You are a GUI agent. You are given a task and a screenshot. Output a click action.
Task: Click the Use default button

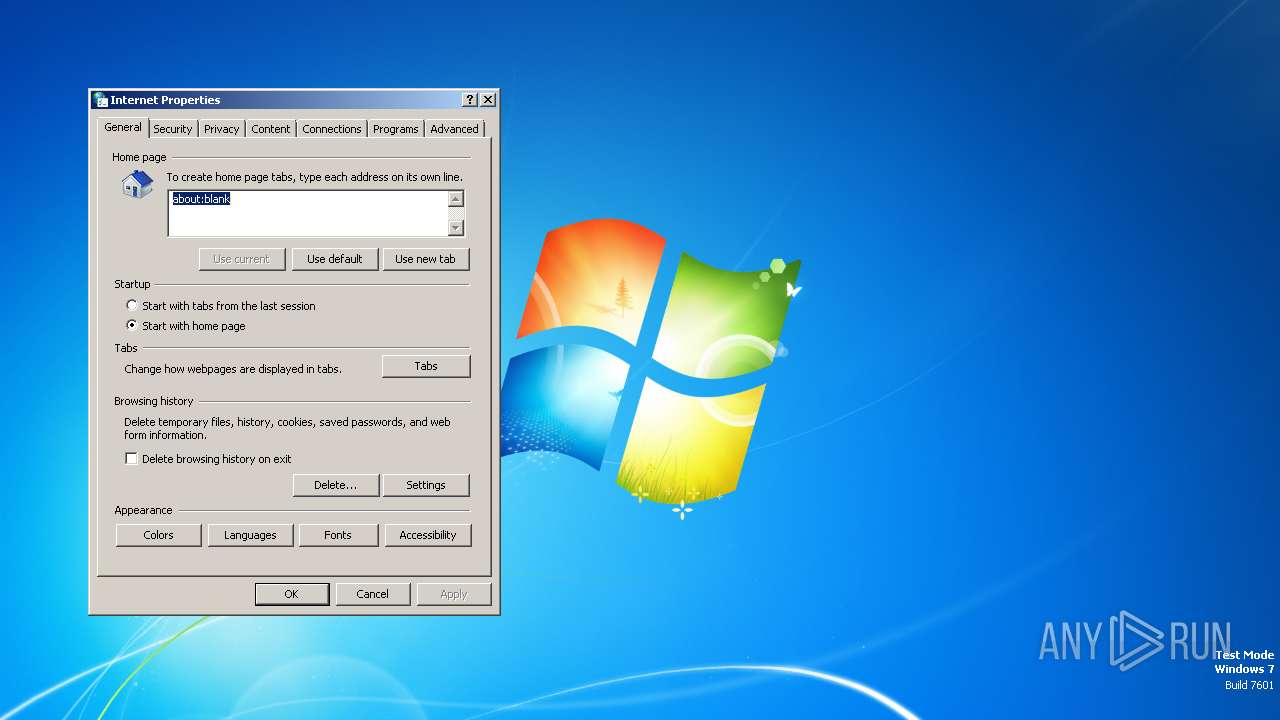point(335,259)
